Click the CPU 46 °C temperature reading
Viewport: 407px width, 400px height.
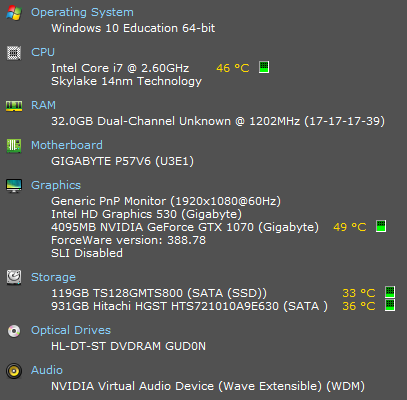[233, 68]
